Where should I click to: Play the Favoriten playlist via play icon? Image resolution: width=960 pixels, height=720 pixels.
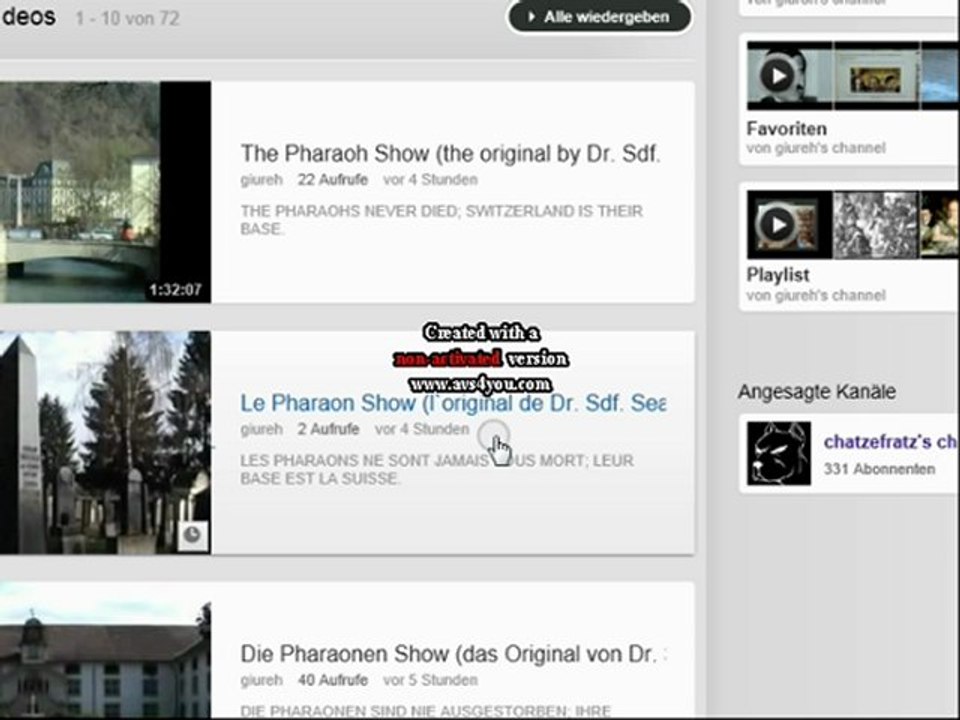(778, 76)
